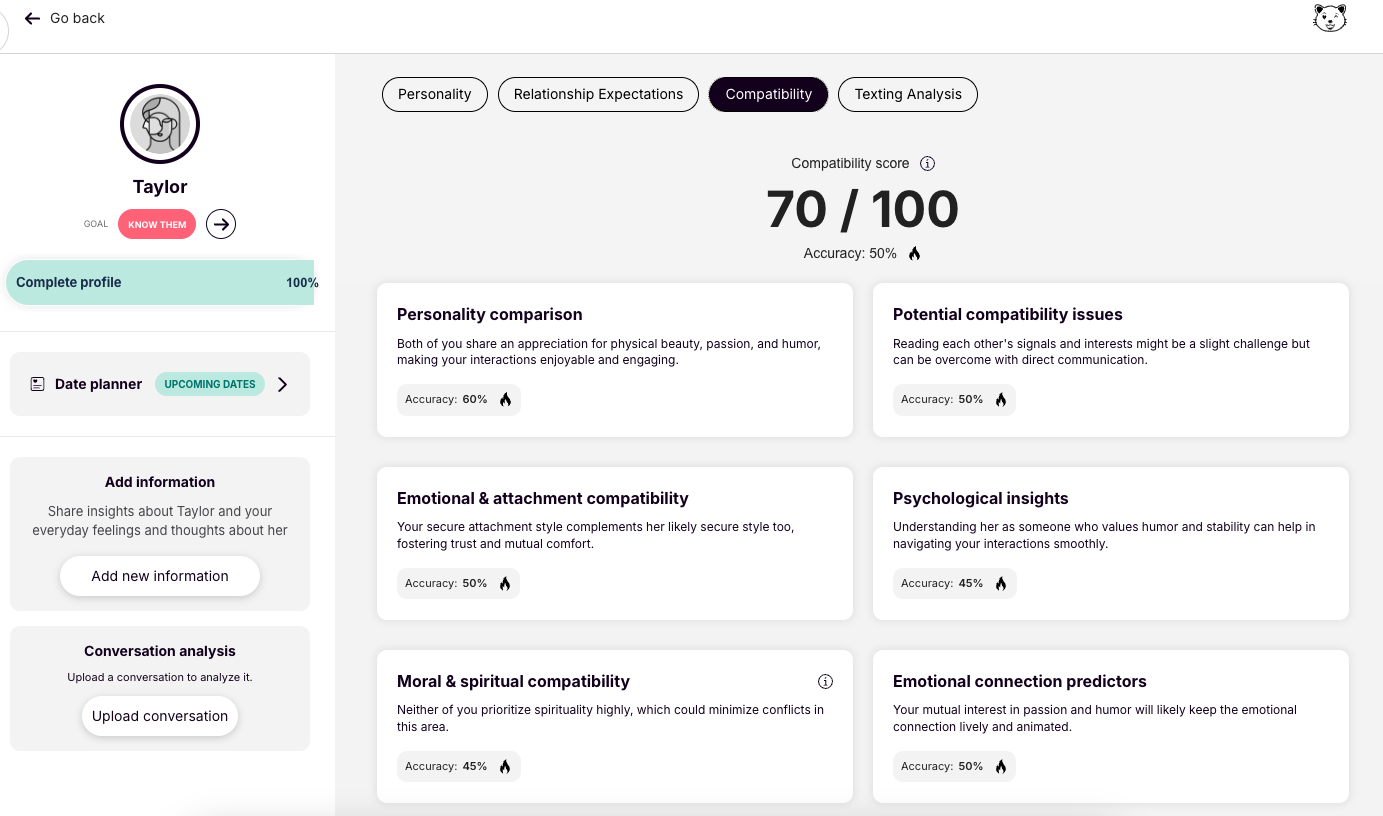Switch to the Personality tab
The height and width of the screenshot is (816, 1383).
point(434,94)
